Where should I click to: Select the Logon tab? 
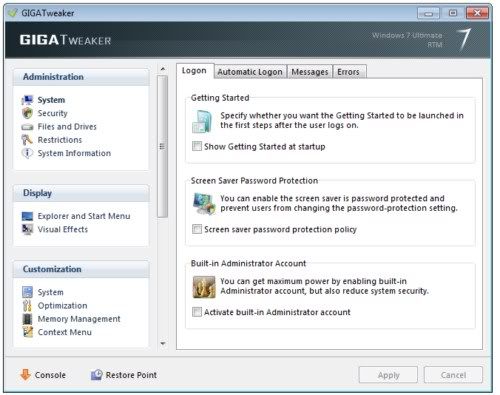pyautogui.click(x=194, y=71)
